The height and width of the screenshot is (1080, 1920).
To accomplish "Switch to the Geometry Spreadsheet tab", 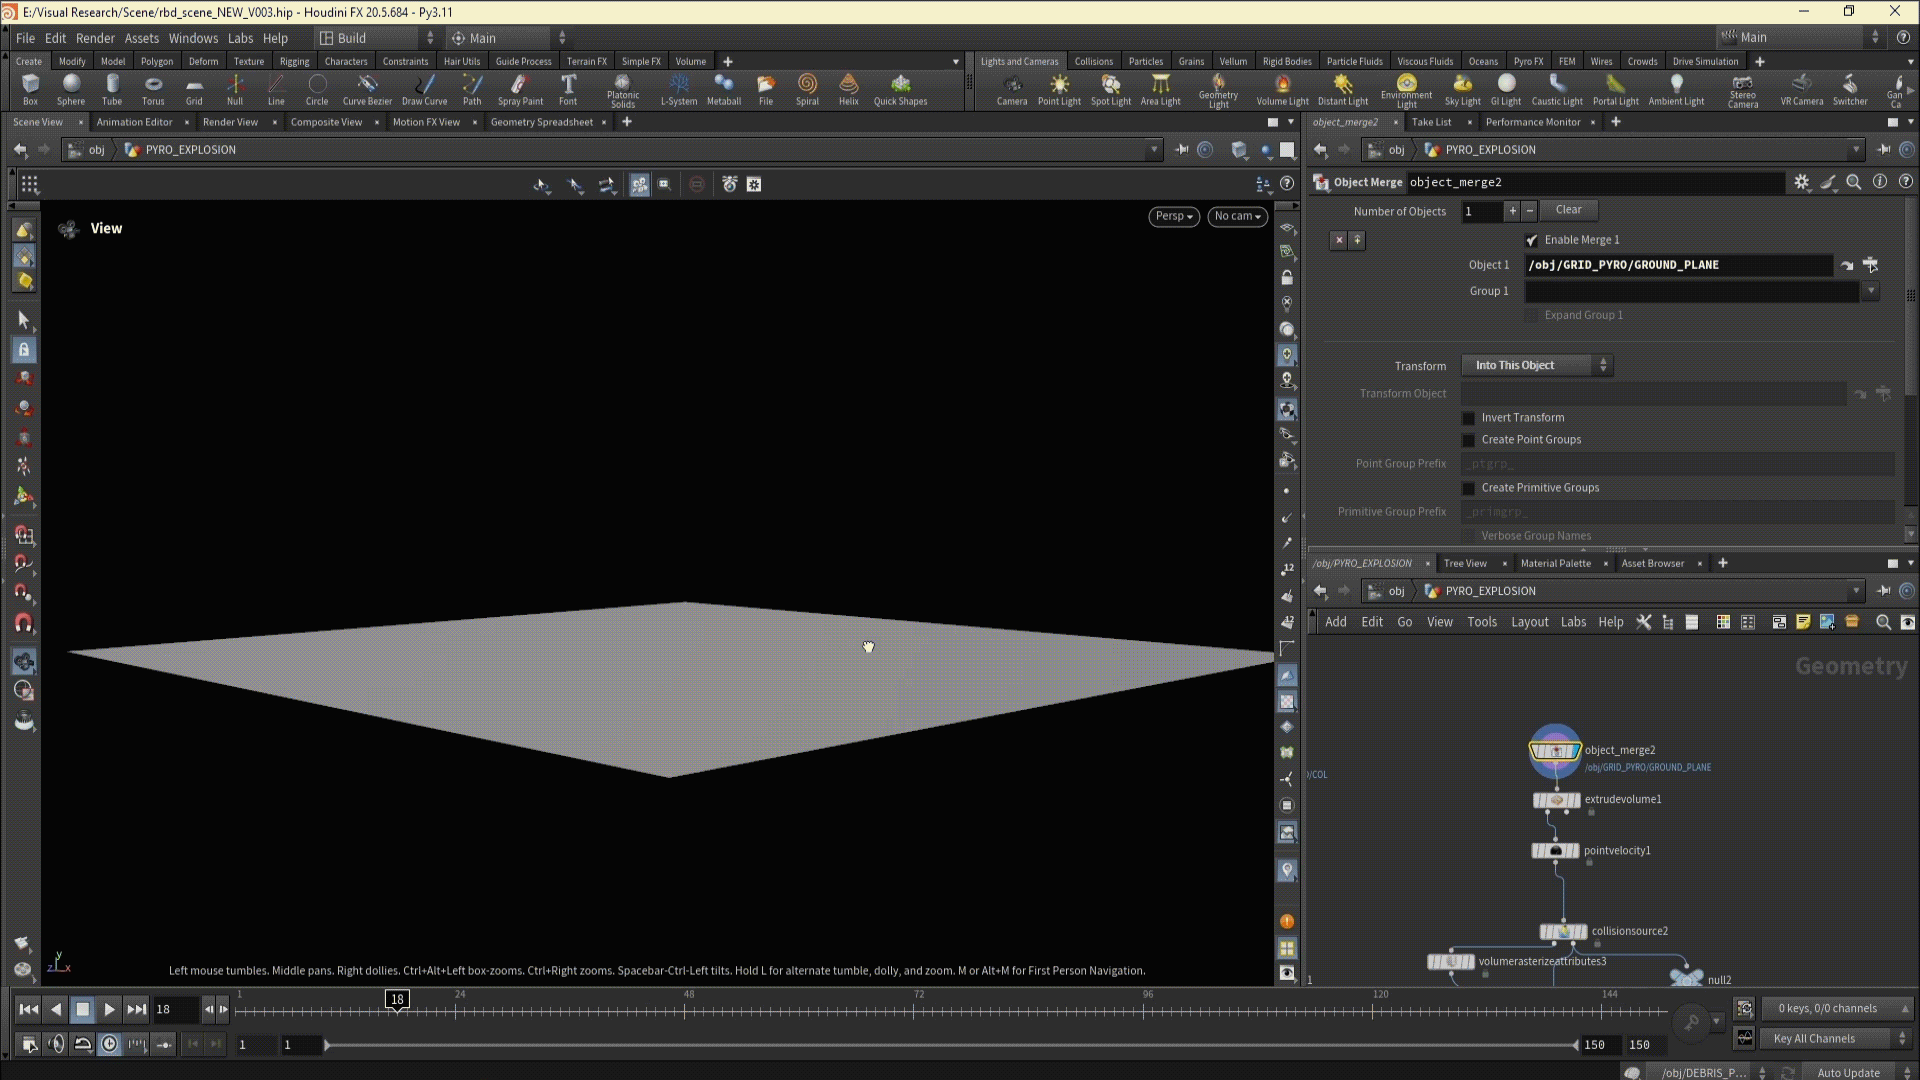I will point(541,122).
